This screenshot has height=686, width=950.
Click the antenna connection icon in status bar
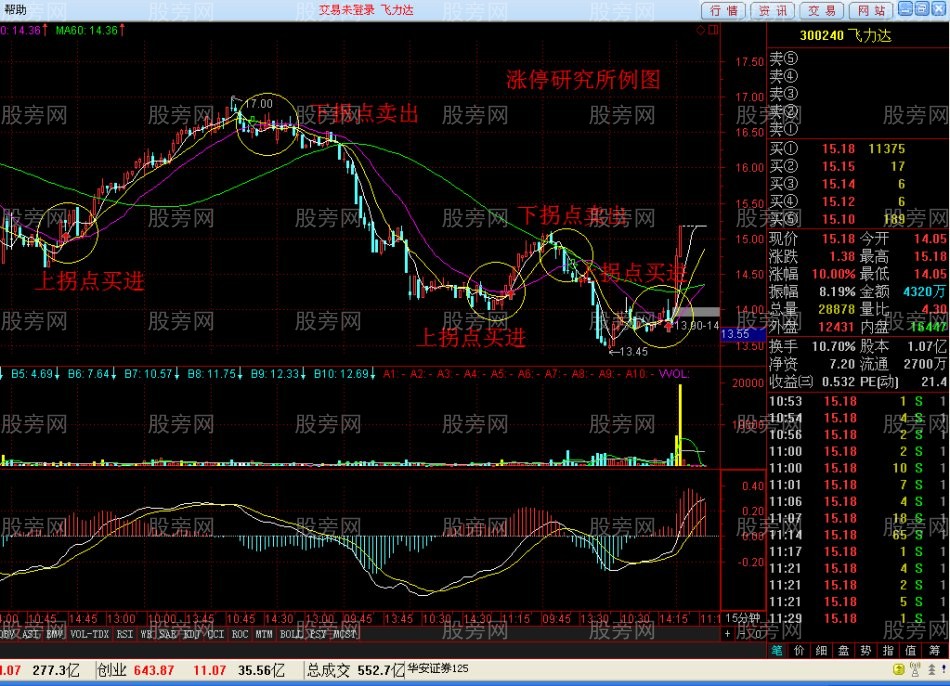915,670
